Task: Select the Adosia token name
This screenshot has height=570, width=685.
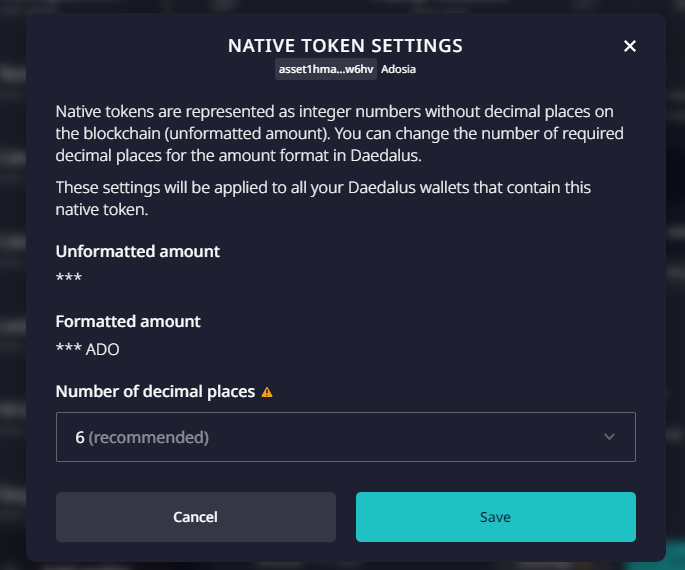Action: click(398, 70)
